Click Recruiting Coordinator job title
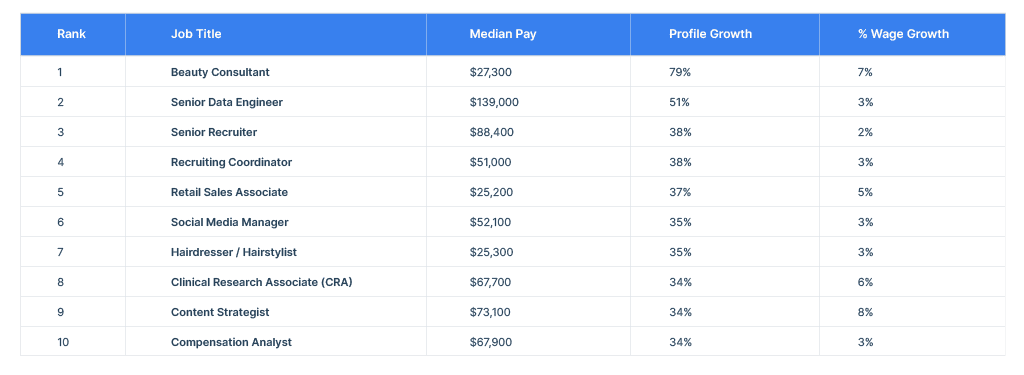Image resolution: width=1024 pixels, height=375 pixels. 231,162
